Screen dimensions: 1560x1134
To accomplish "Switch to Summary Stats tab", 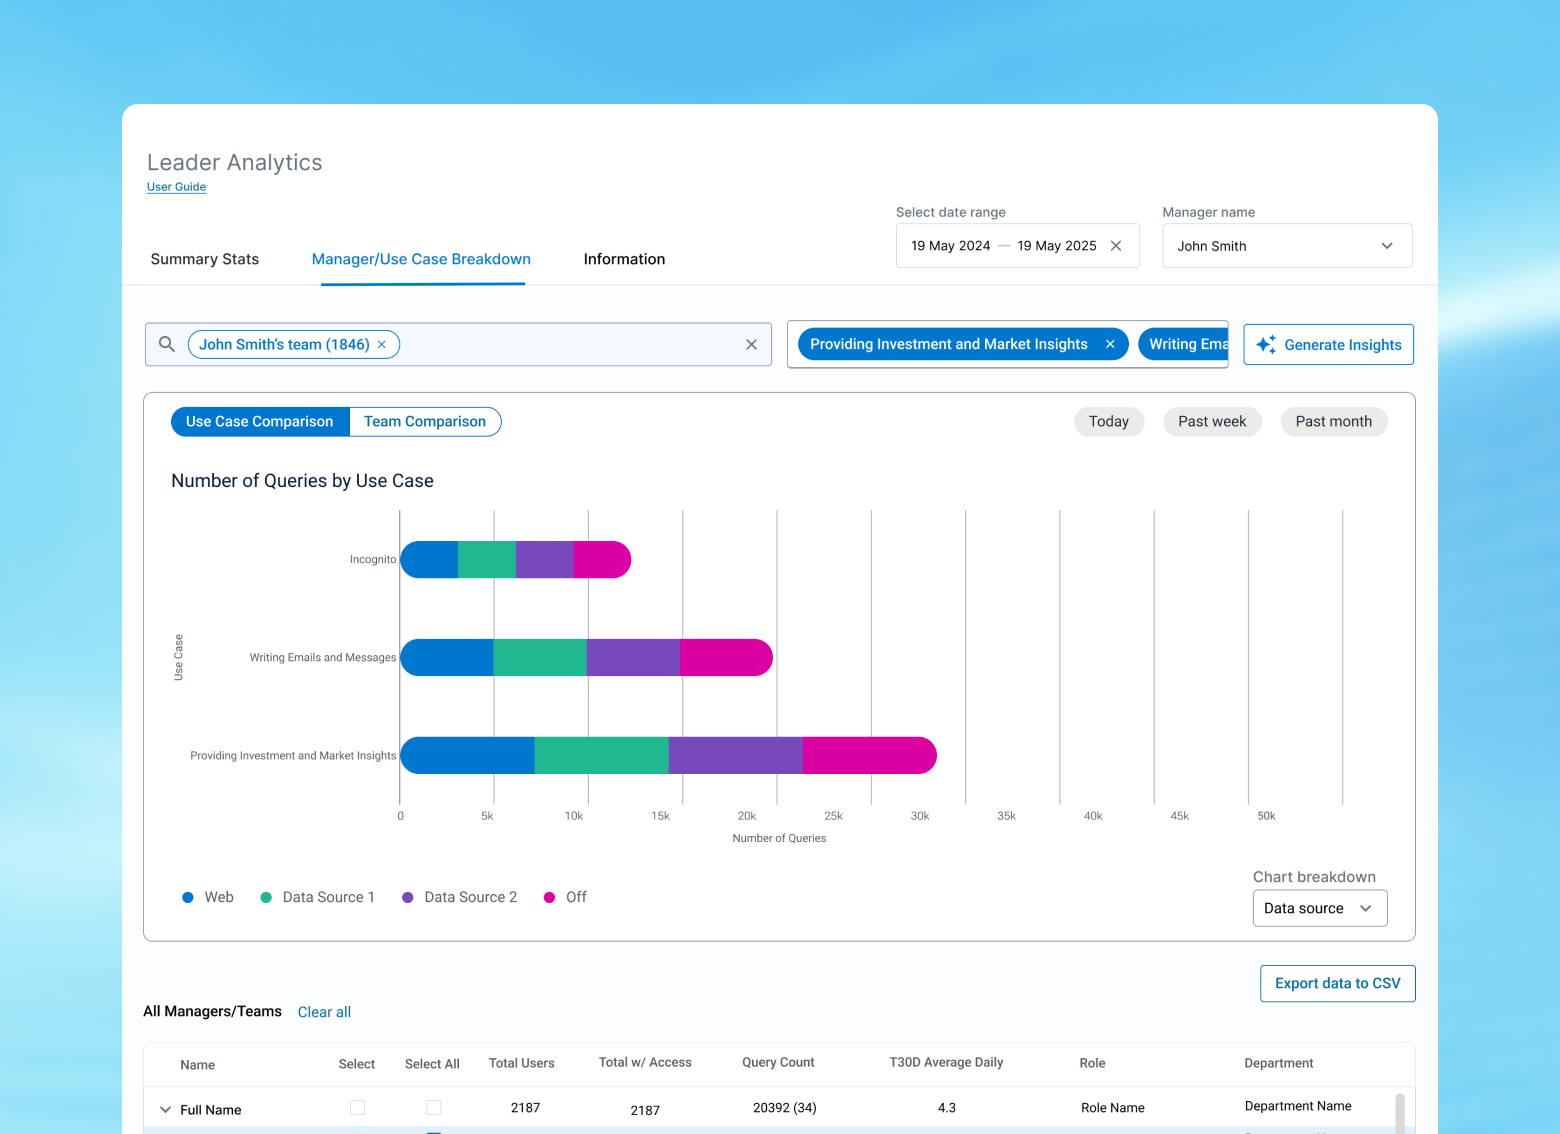I will (205, 259).
